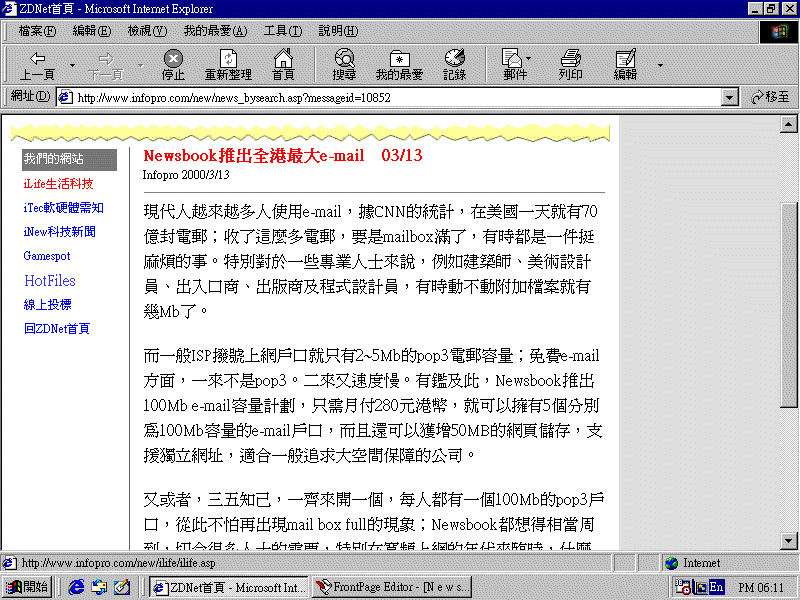The image size is (800, 600).
Task: Click the Print (列印) toolbar icon
Action: pos(570,64)
